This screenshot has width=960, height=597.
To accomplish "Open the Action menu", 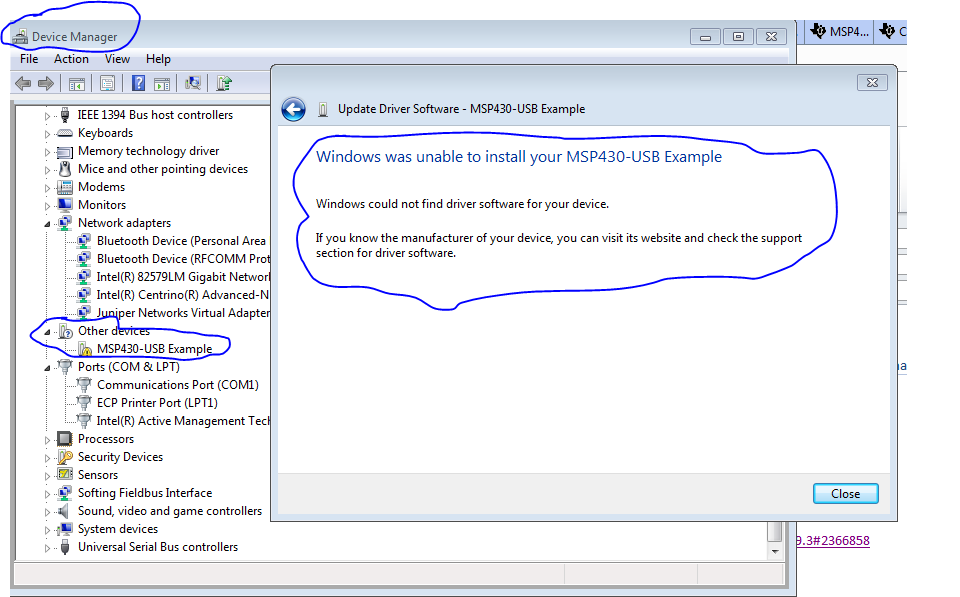I will point(71,59).
